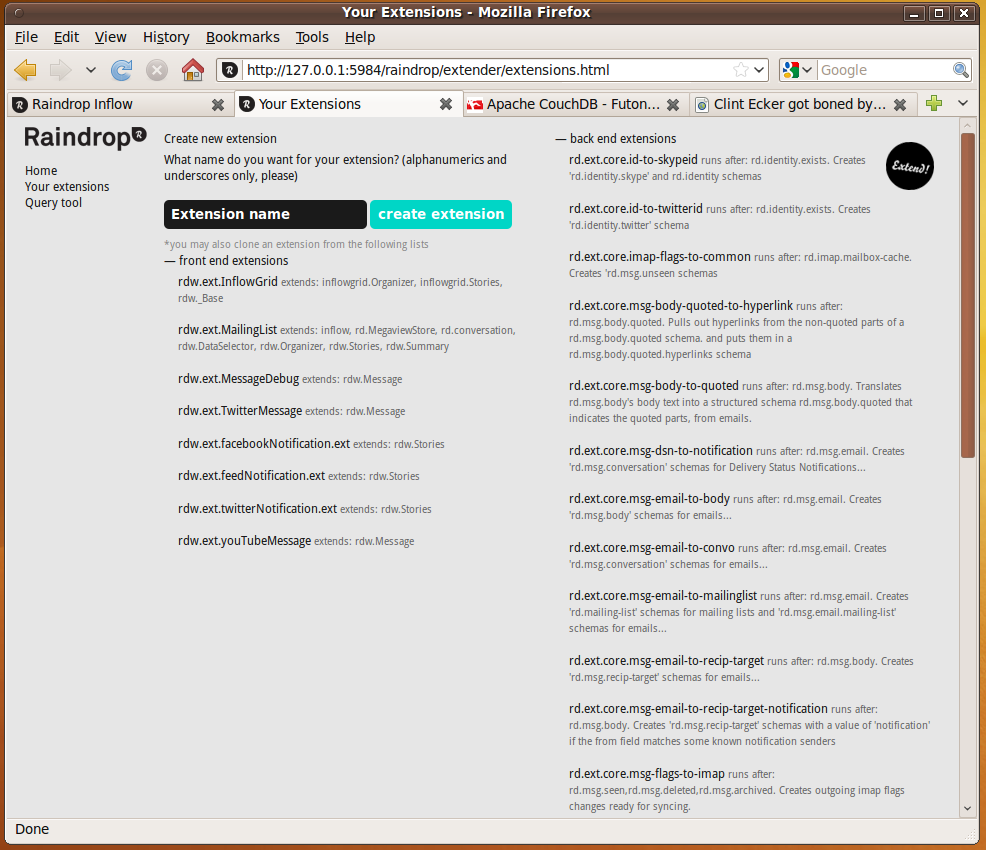Switch to the Clint Ecker tab

point(802,104)
